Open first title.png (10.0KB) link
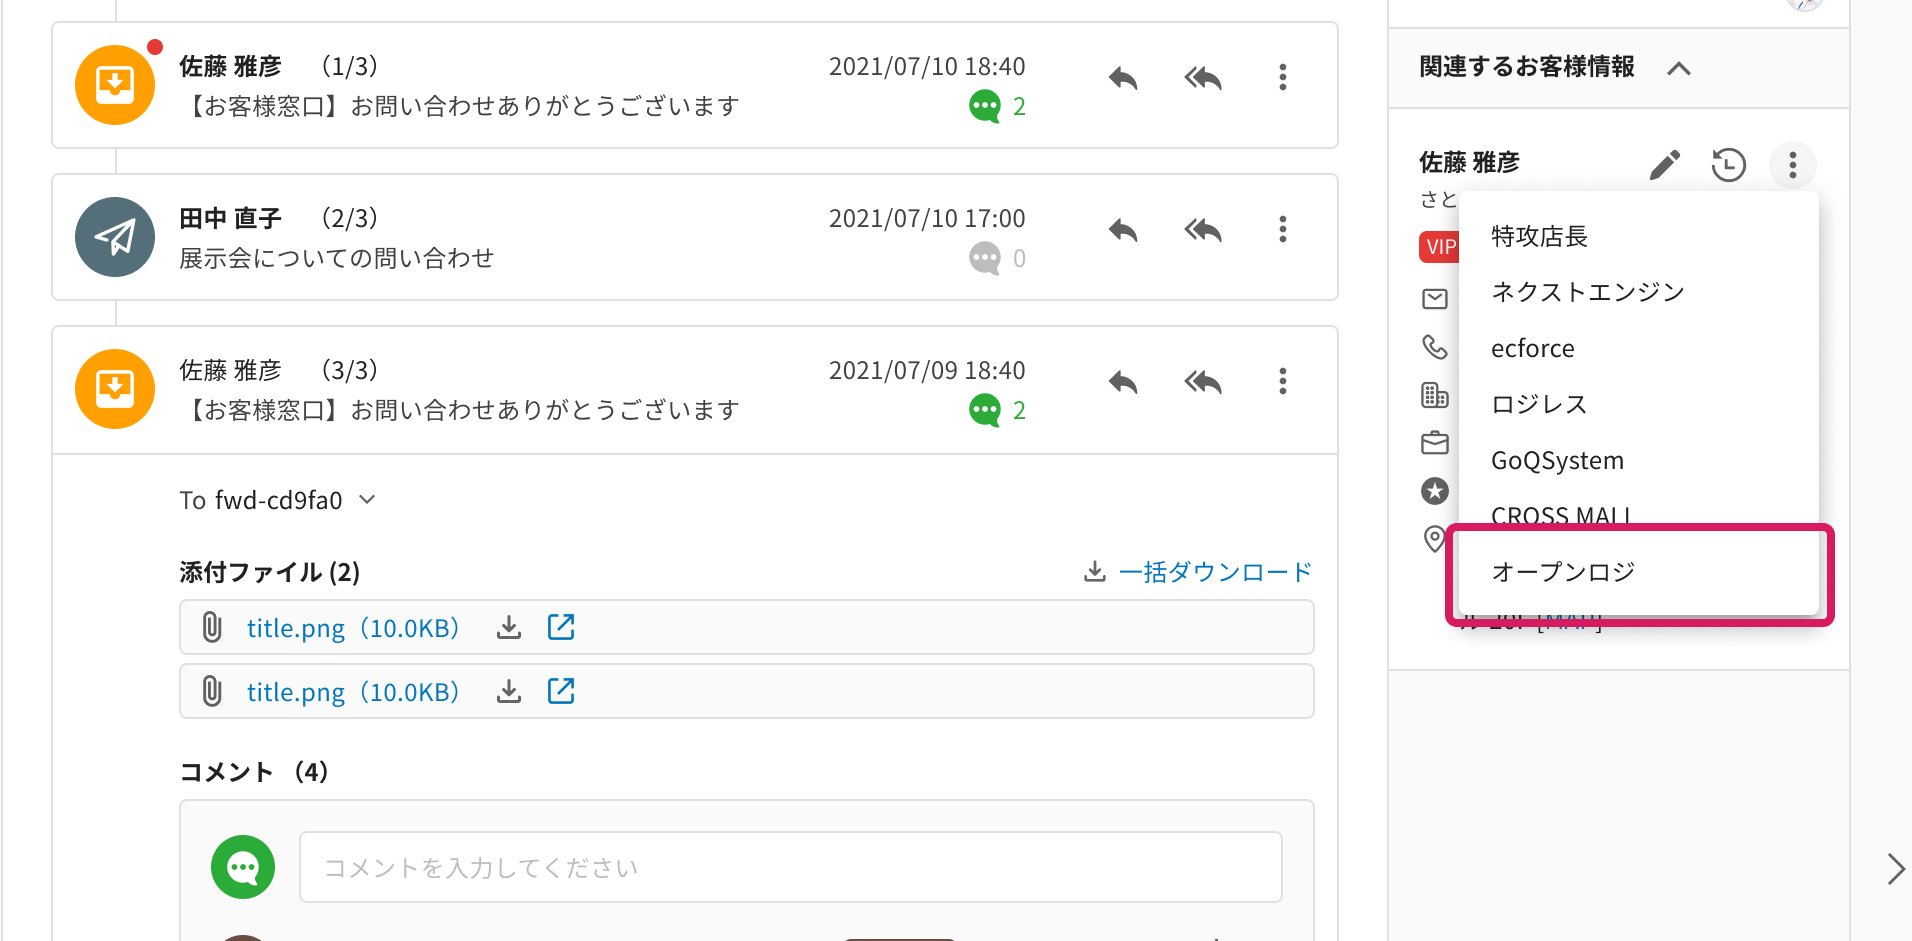This screenshot has height=941, width=1912. 353,628
